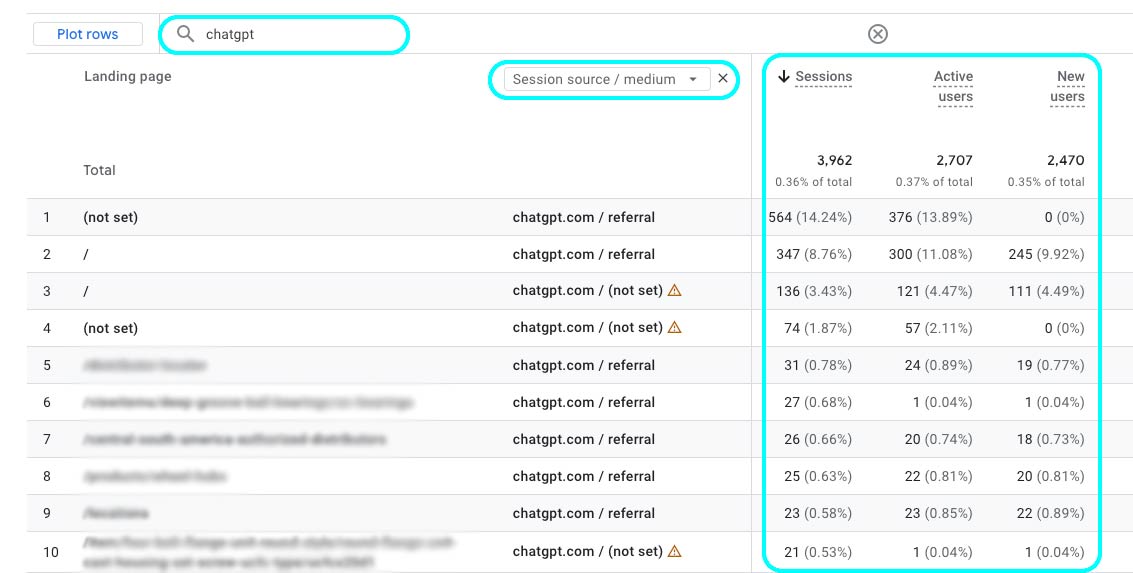
Task: Remove the Session source / medium dimension
Action: point(723,79)
